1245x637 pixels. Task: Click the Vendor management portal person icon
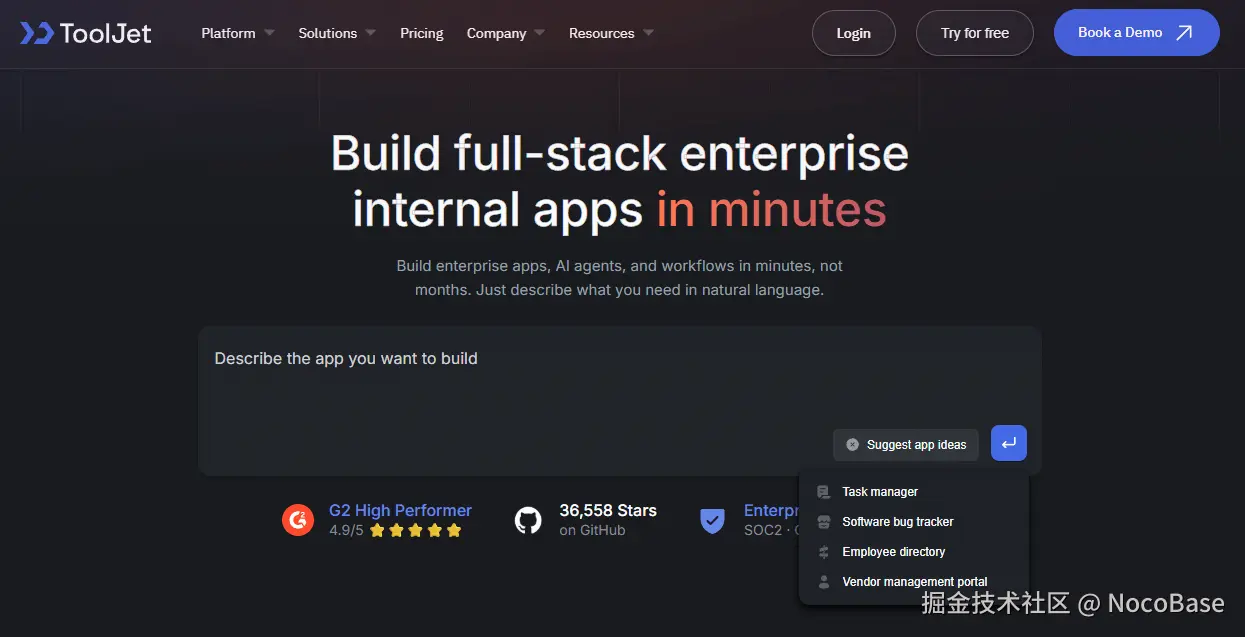(824, 582)
